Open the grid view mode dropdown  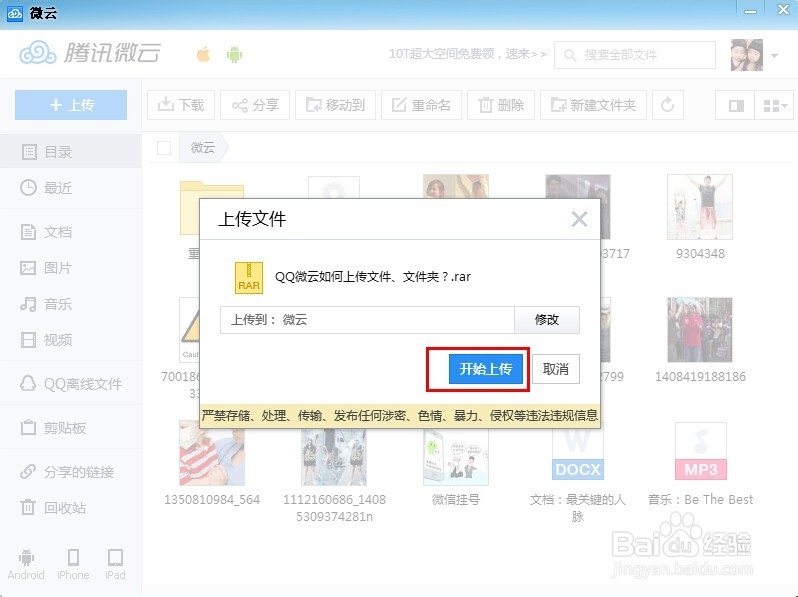tap(774, 105)
